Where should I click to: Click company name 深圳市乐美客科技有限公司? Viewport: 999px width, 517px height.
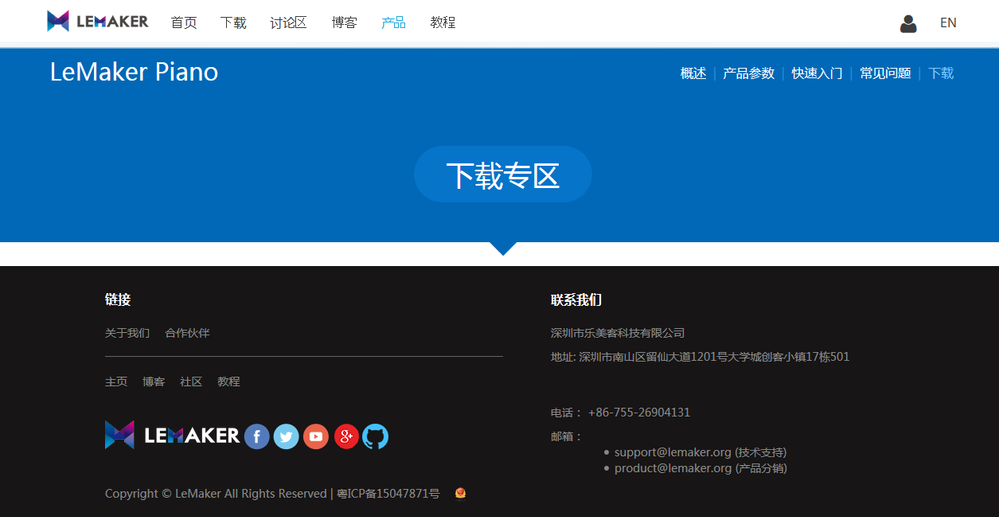point(617,333)
